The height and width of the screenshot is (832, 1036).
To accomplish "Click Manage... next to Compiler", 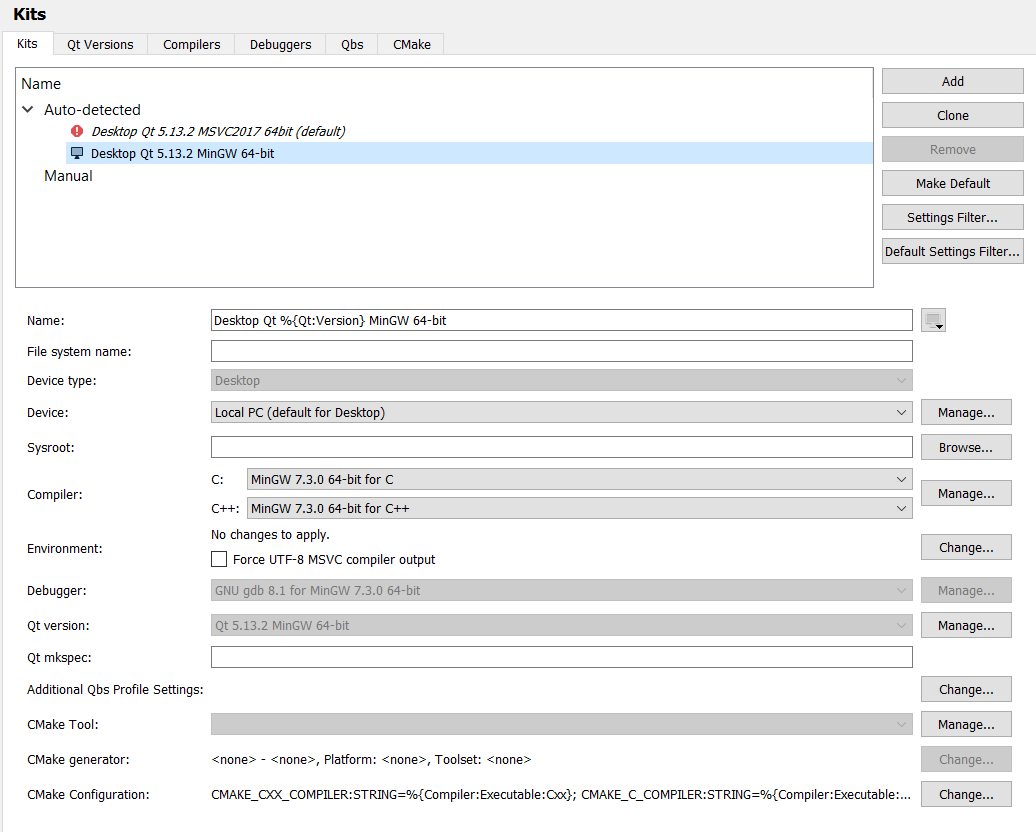I will tap(966, 494).
